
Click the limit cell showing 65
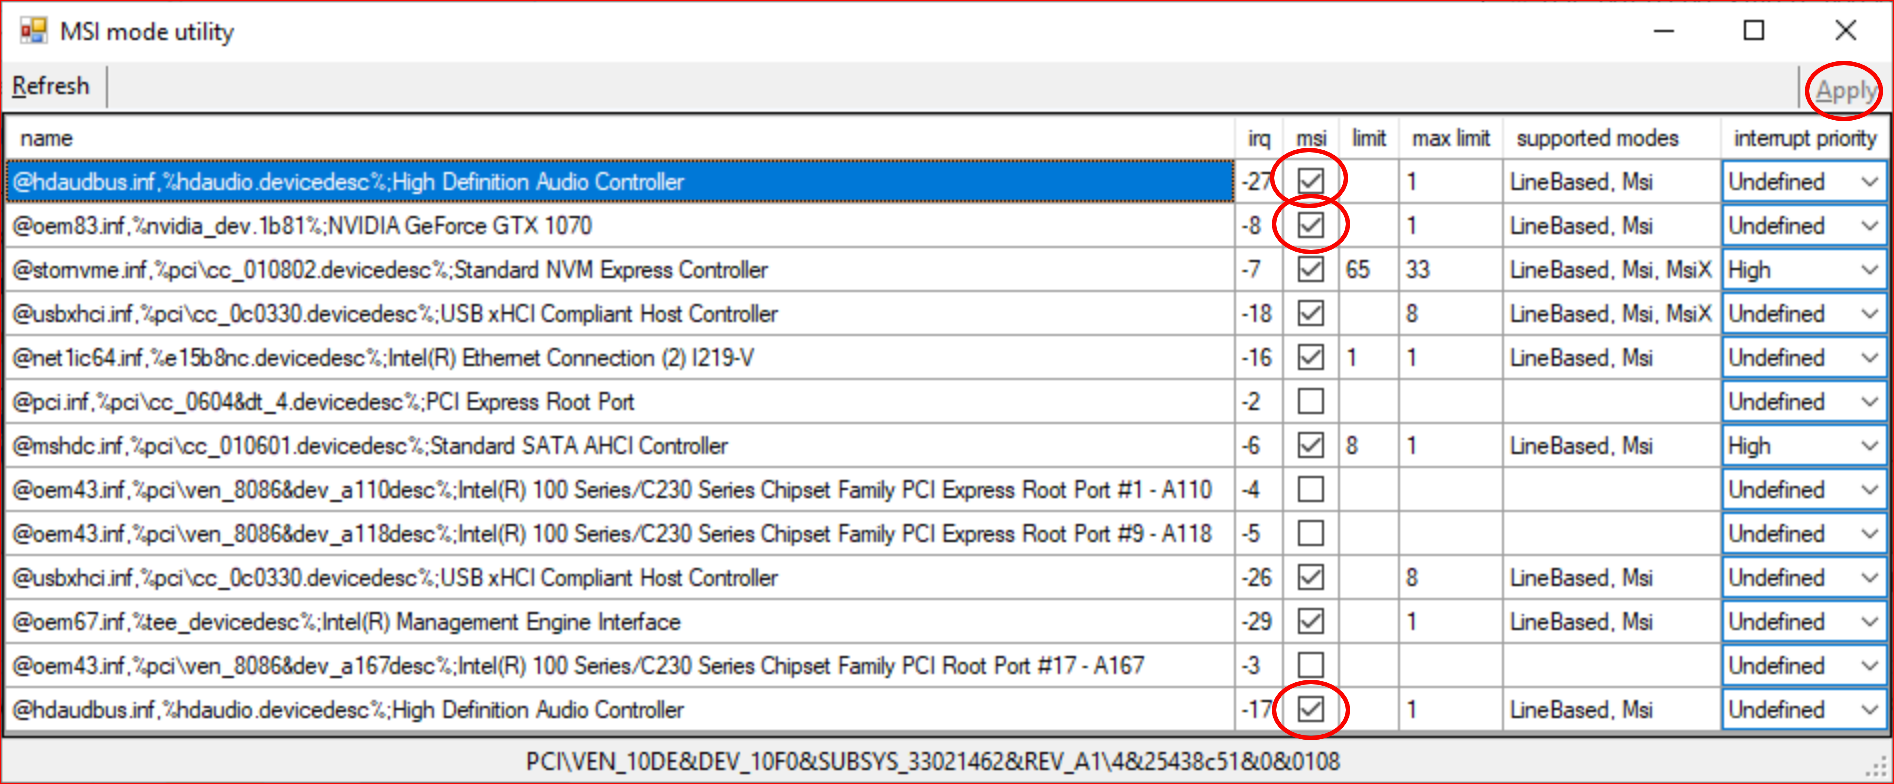pyautogui.click(x=1369, y=270)
